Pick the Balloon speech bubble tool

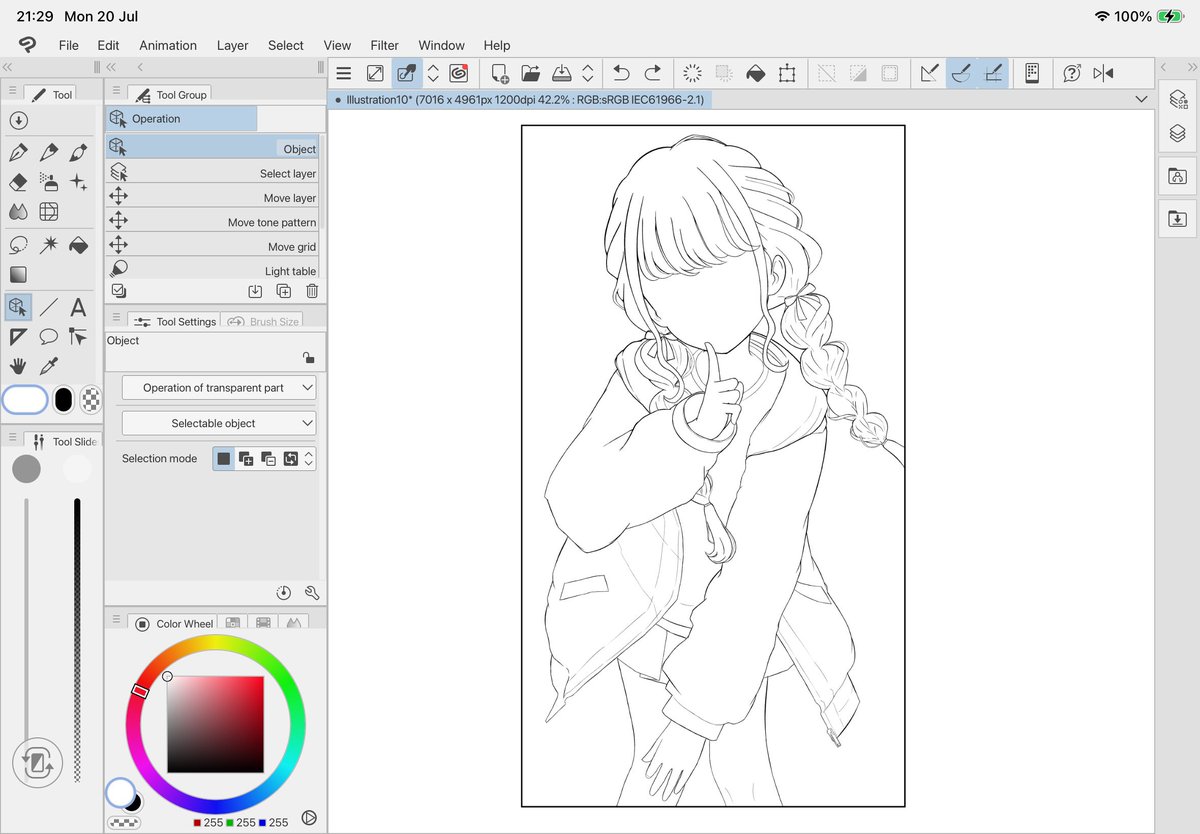pos(48,337)
